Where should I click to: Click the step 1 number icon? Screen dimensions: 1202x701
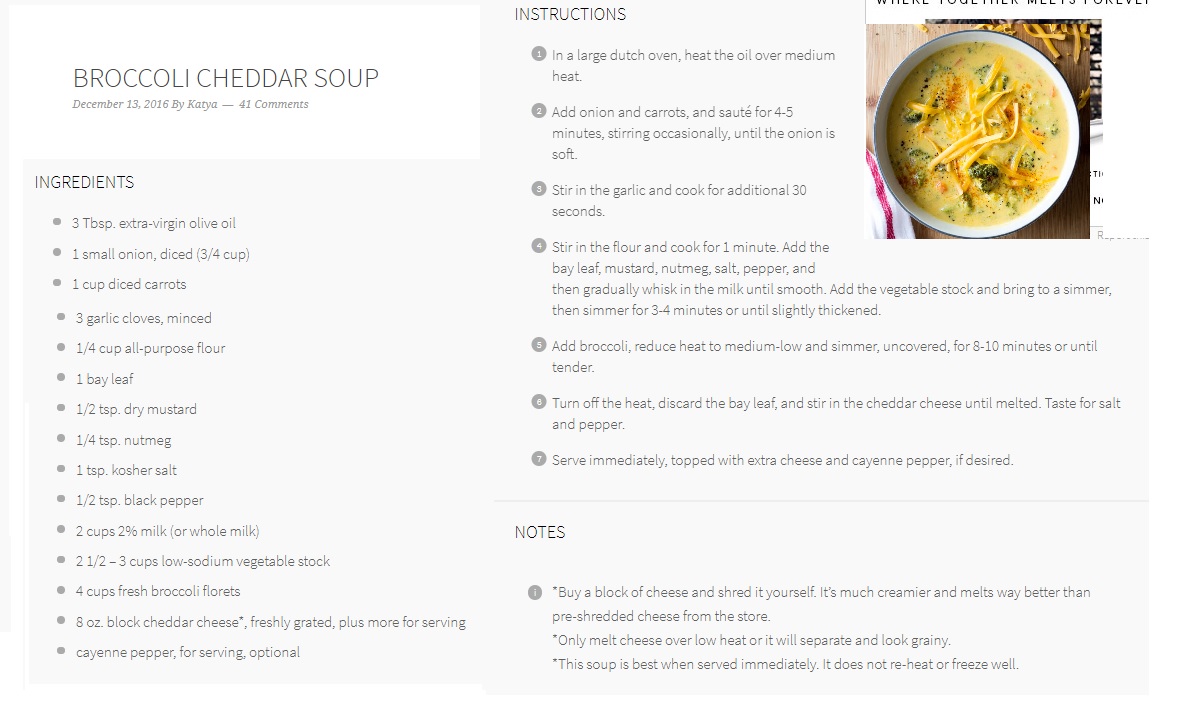(x=539, y=54)
